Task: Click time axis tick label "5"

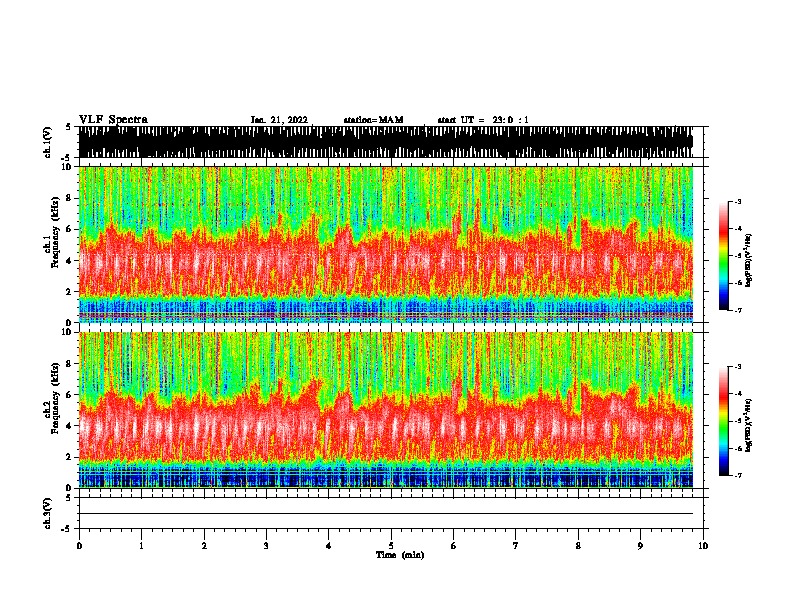Action: [391, 546]
